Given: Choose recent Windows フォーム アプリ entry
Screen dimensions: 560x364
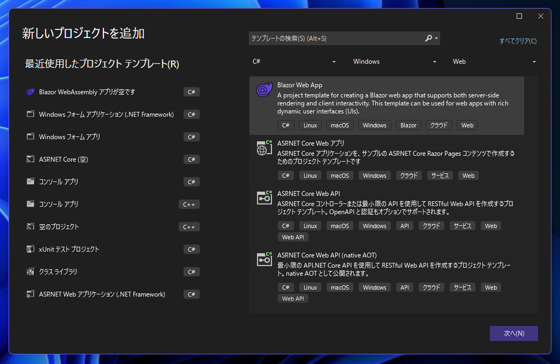Looking at the screenshot, I should 112,137.
